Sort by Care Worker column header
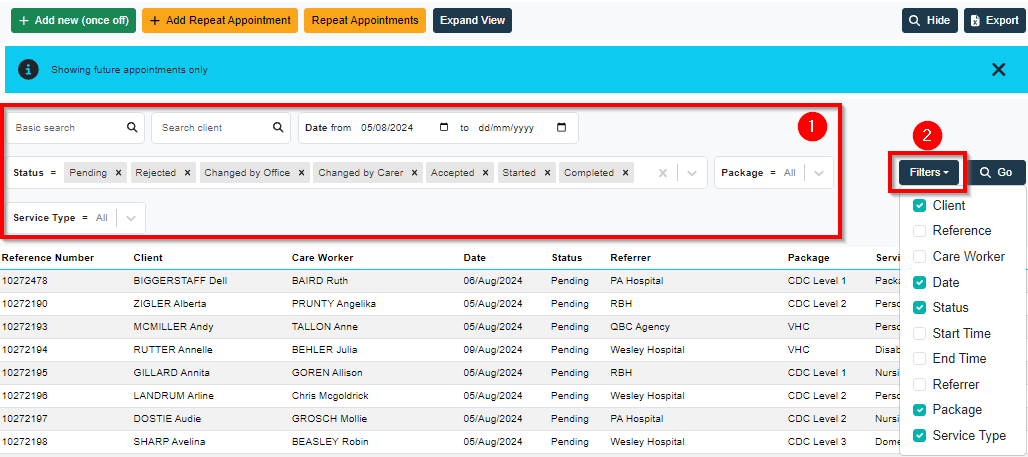This screenshot has width=1028, height=457. pyautogui.click(x=323, y=258)
